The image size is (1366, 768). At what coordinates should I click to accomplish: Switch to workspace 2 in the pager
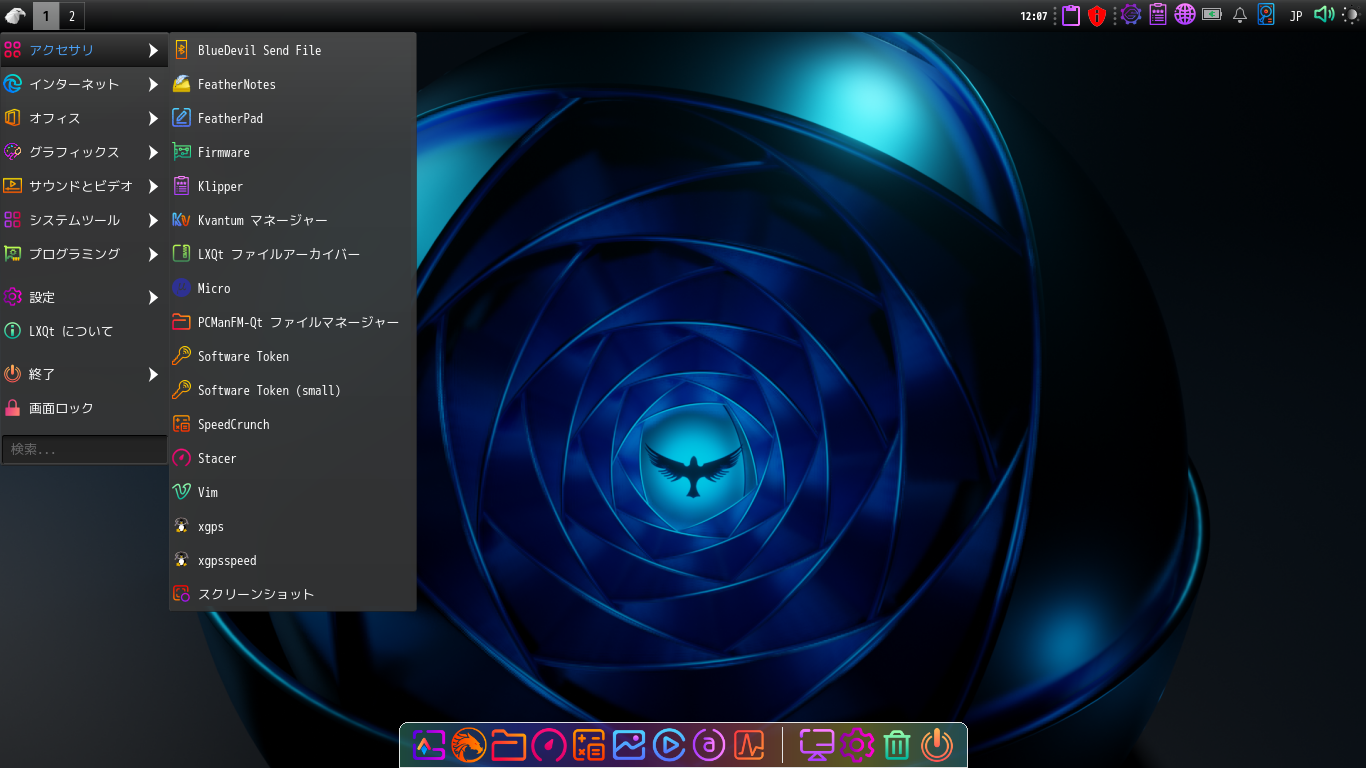(72, 16)
